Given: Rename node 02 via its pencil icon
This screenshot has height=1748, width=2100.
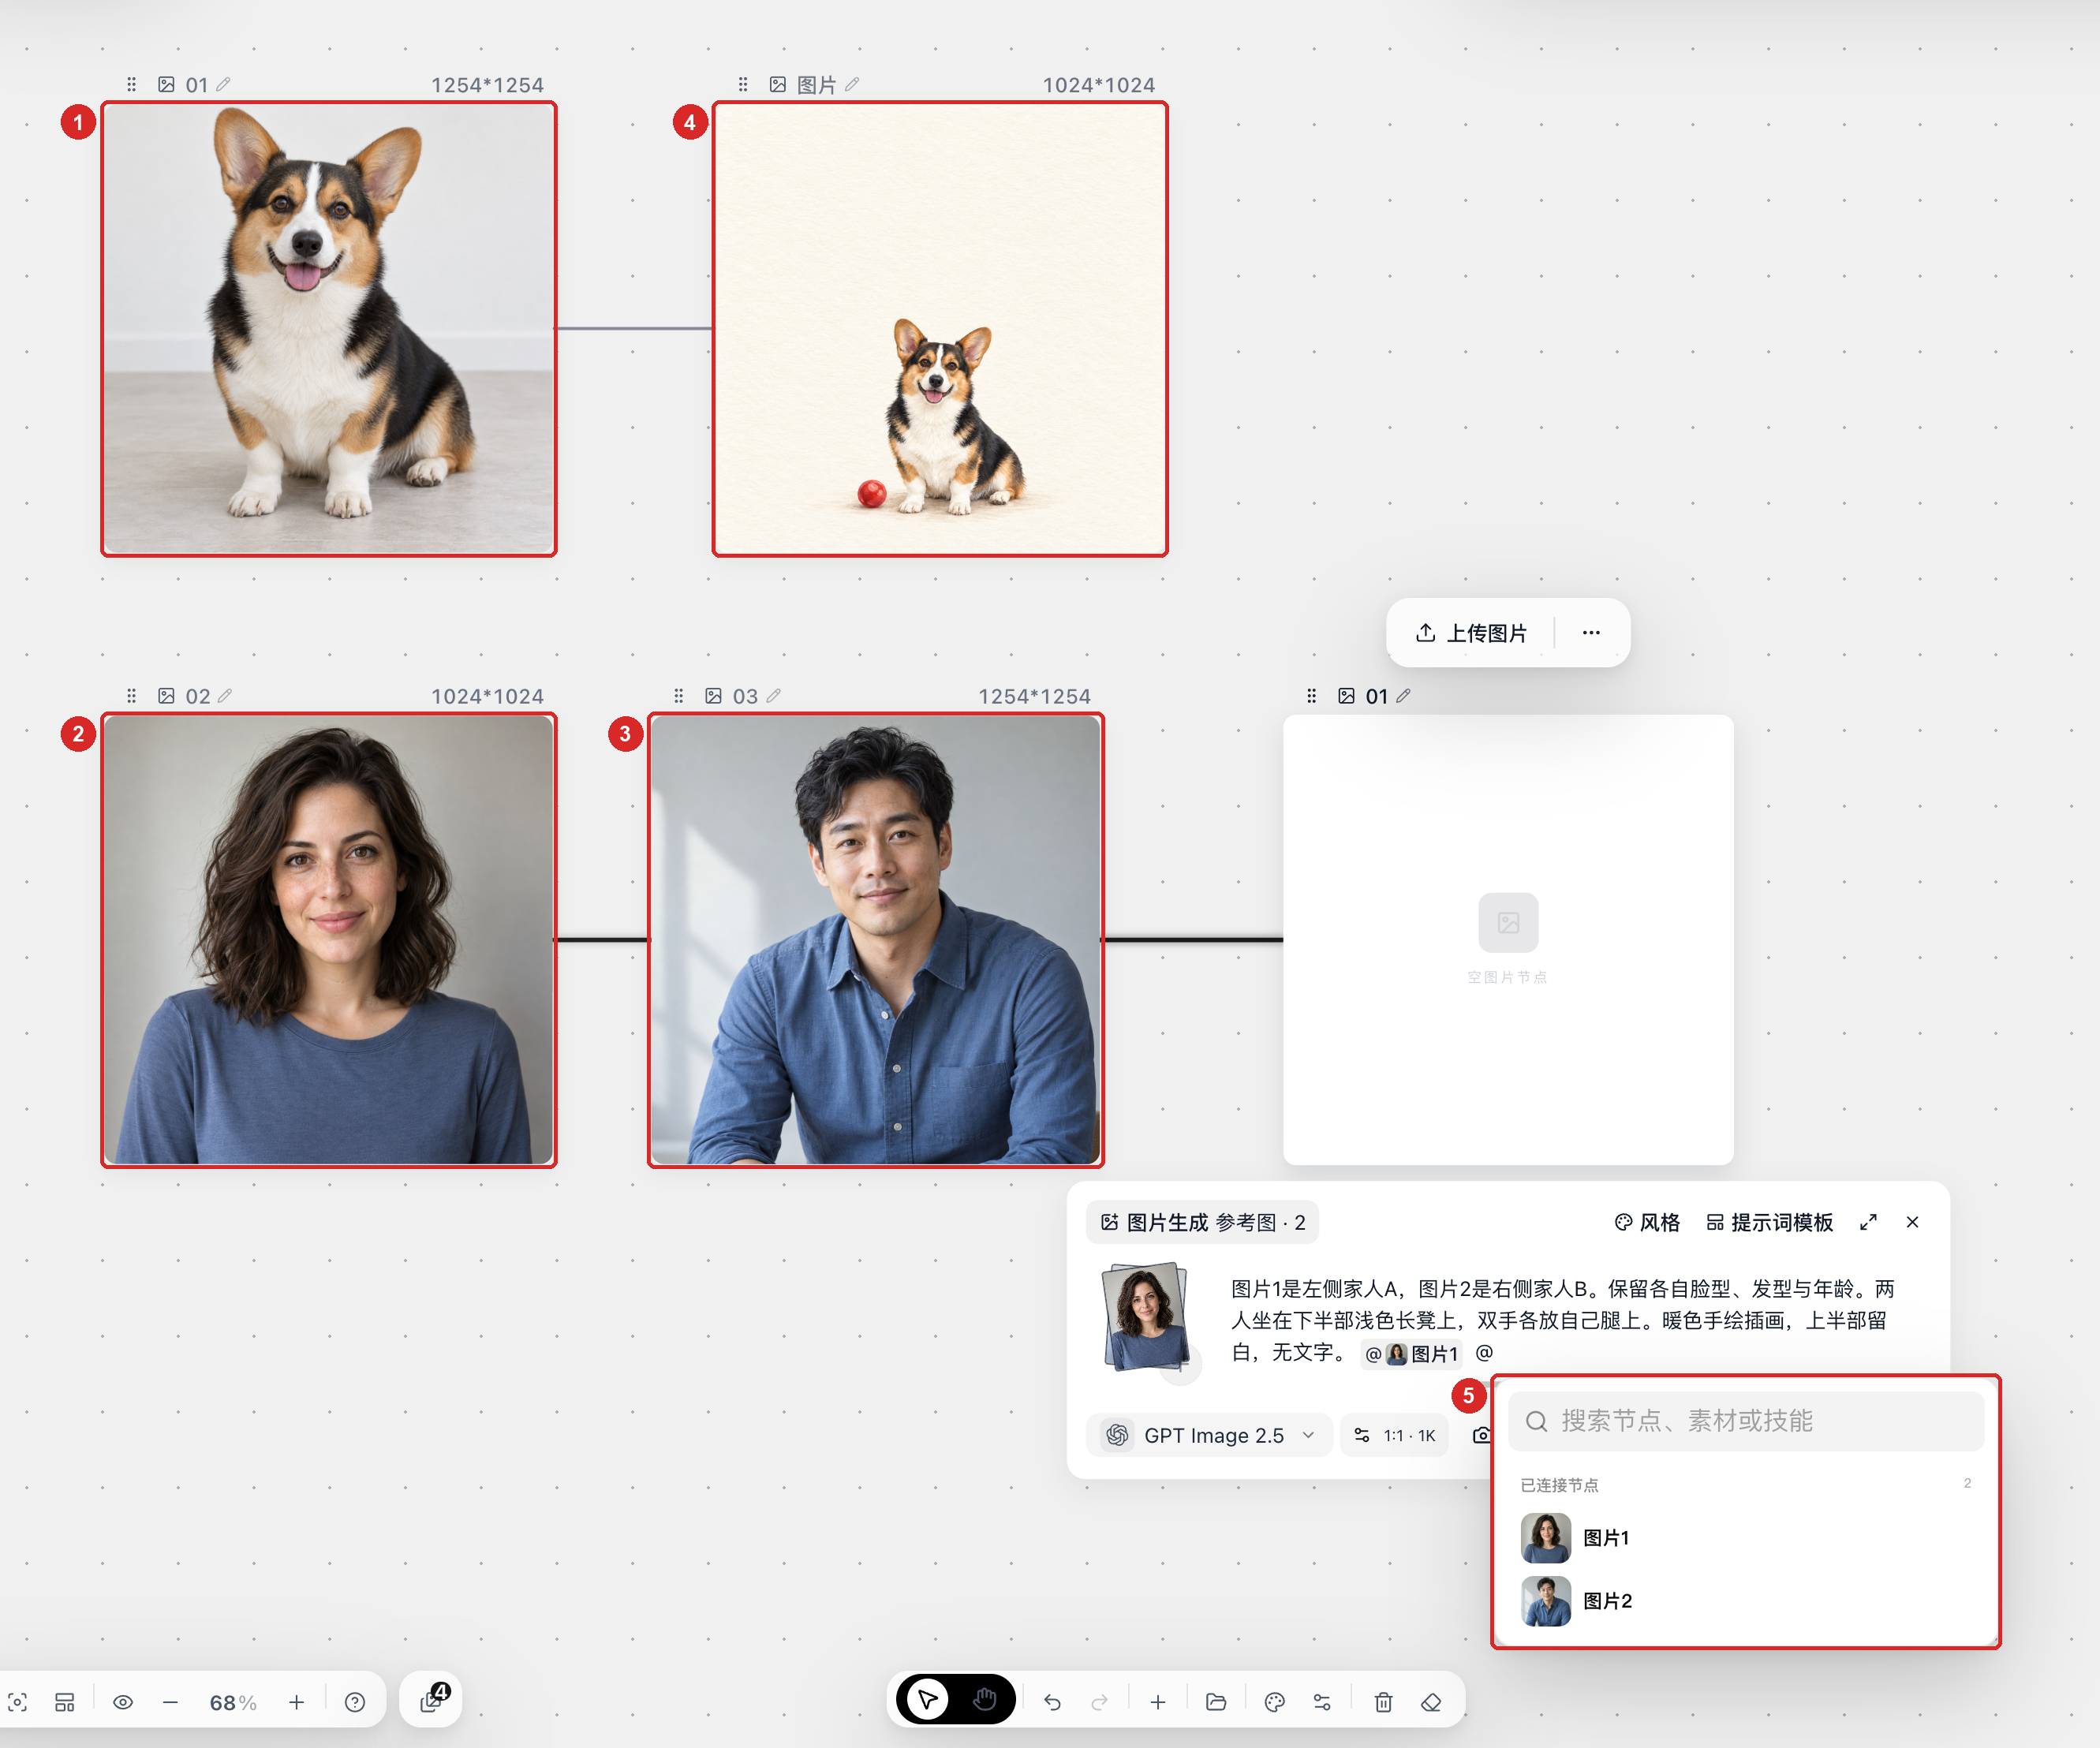Looking at the screenshot, I should tap(225, 696).
